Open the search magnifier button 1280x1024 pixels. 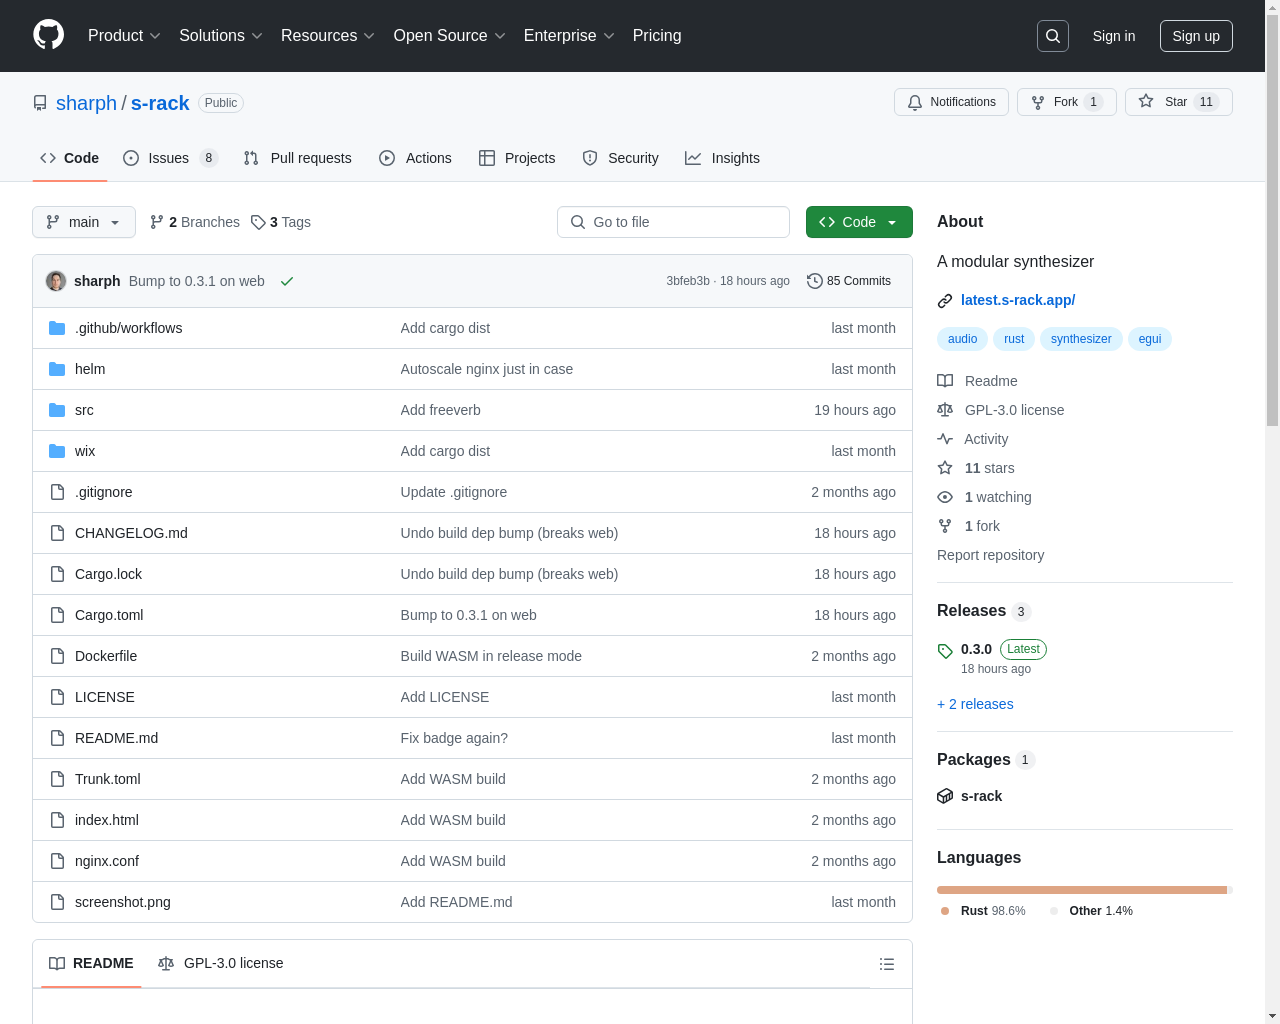pyautogui.click(x=1053, y=36)
